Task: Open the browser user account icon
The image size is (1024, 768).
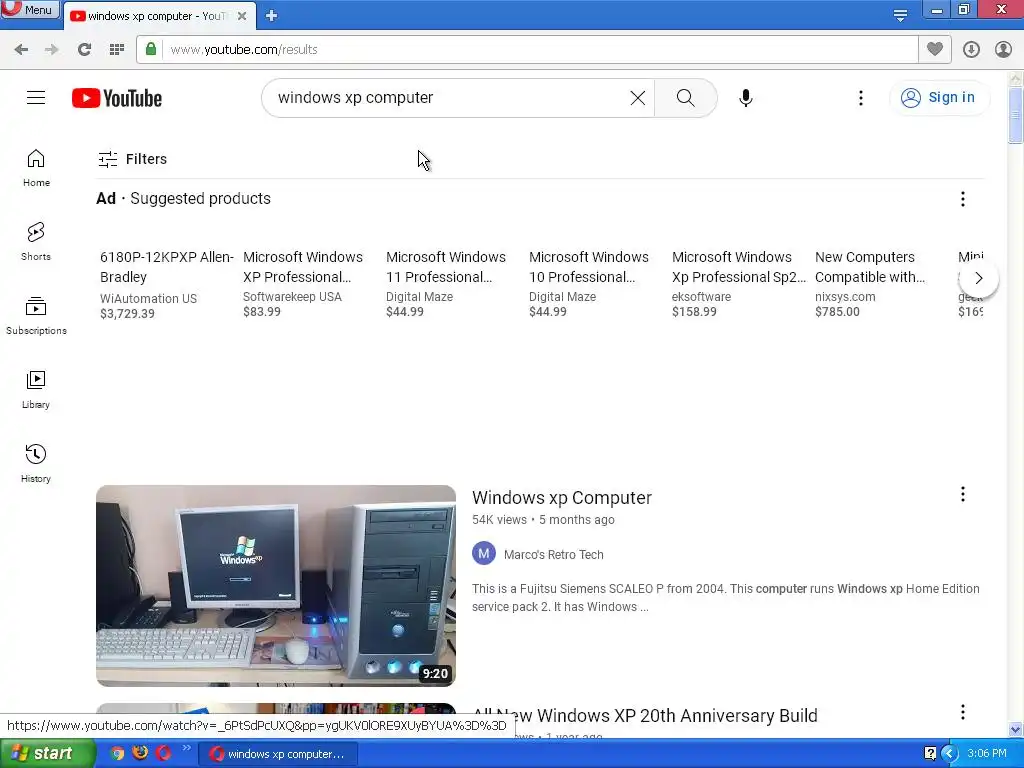Action: tap(1003, 50)
